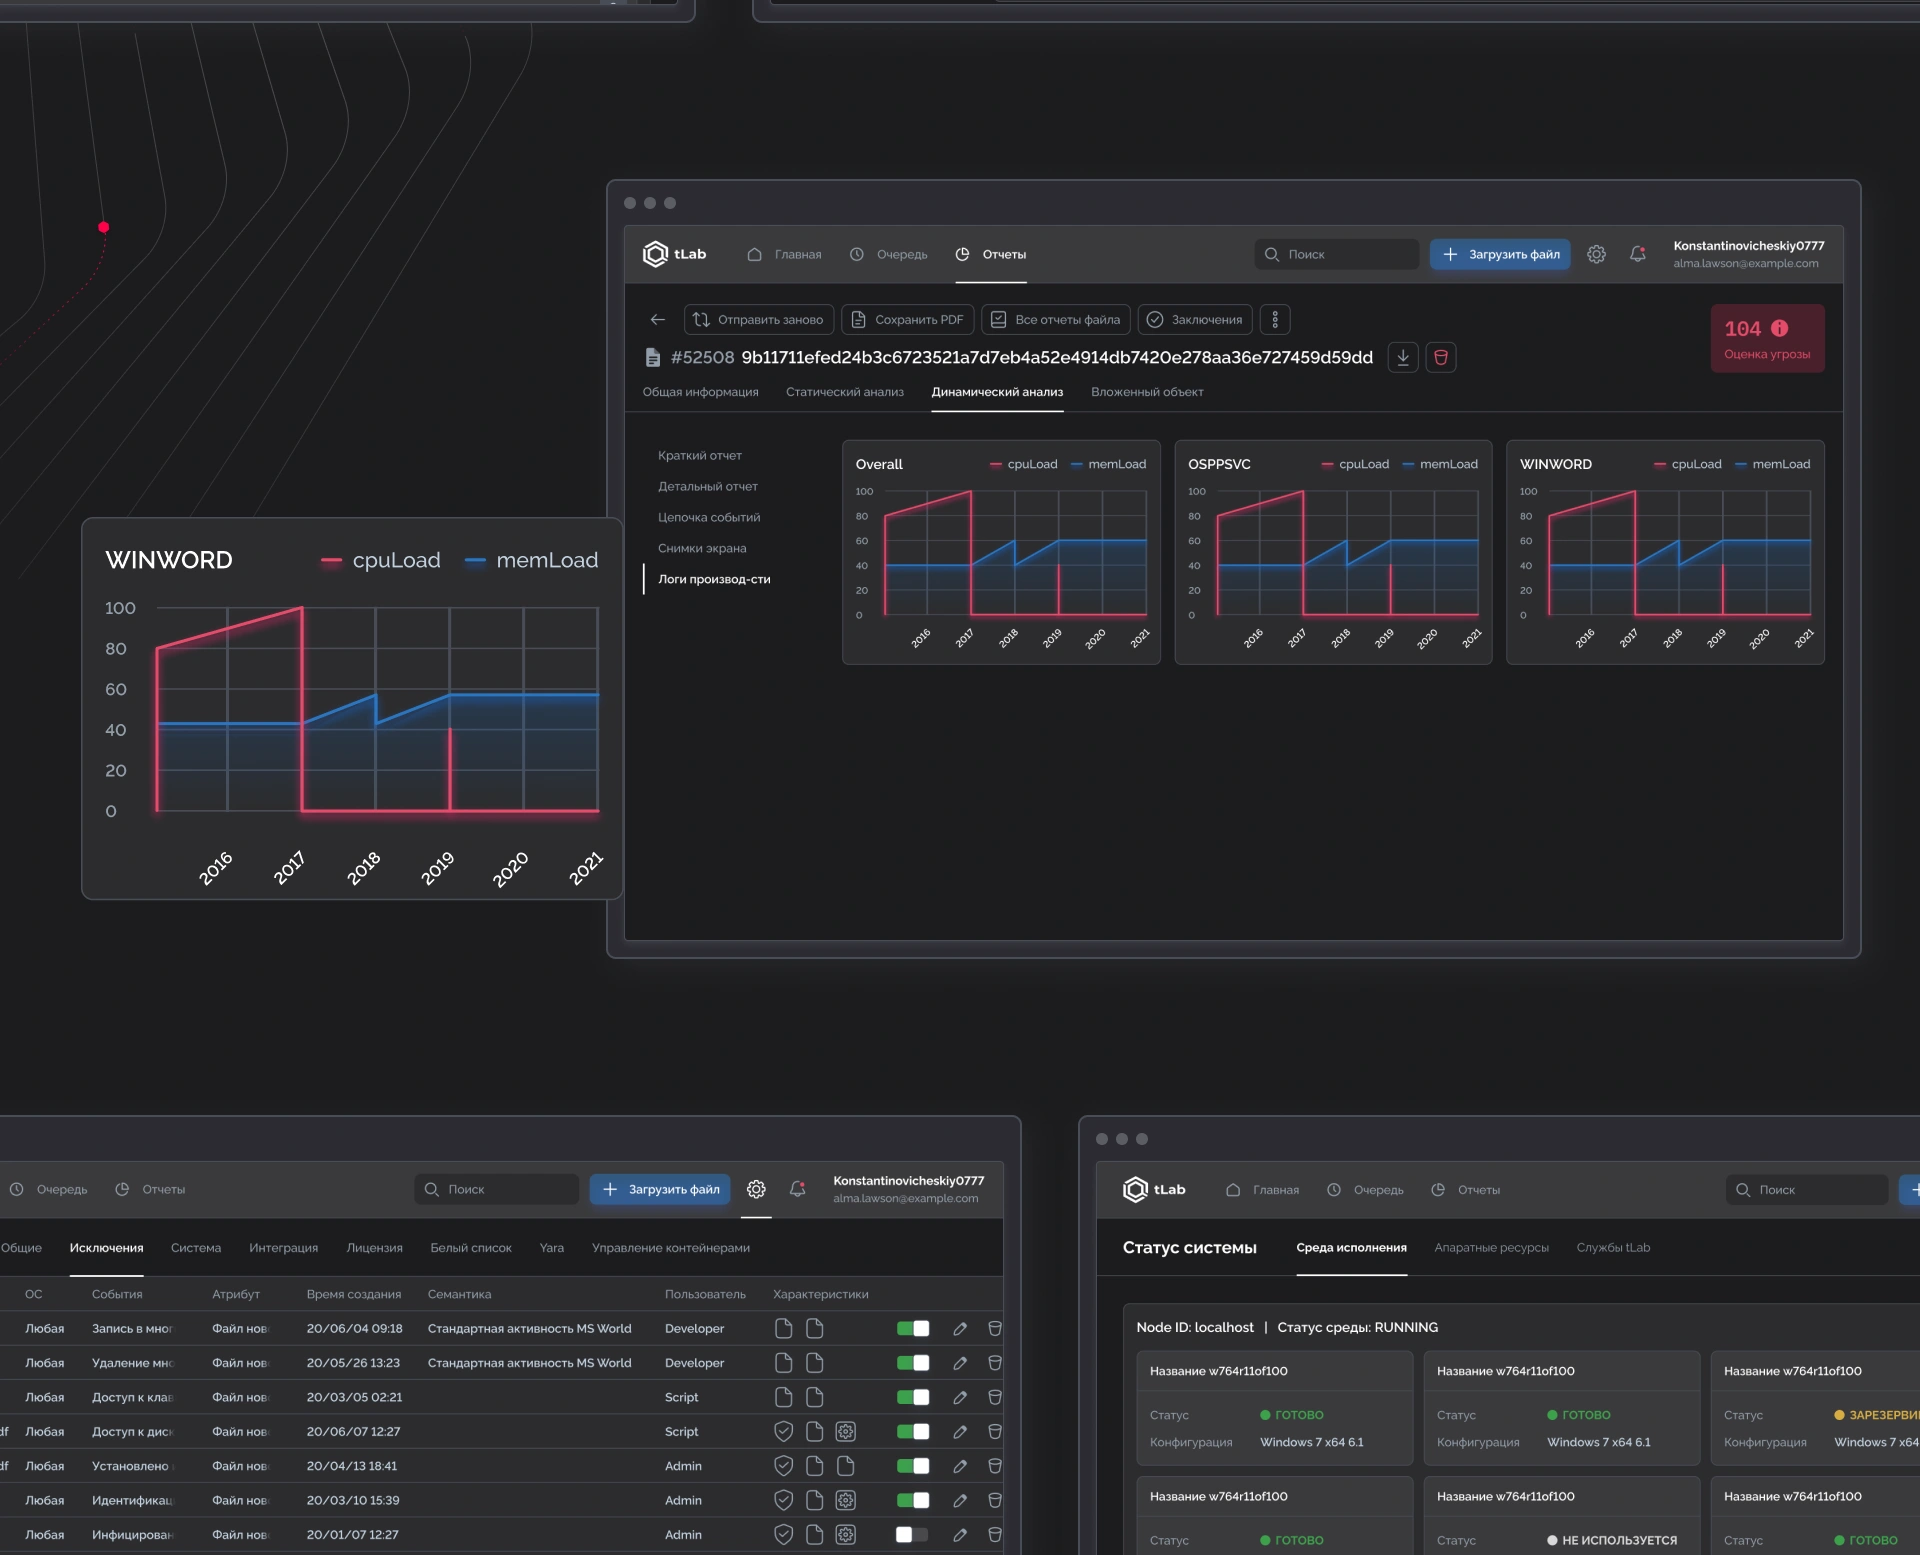The image size is (1920, 1555).
Task: Click notification bell in top report window
Action: click(1637, 254)
